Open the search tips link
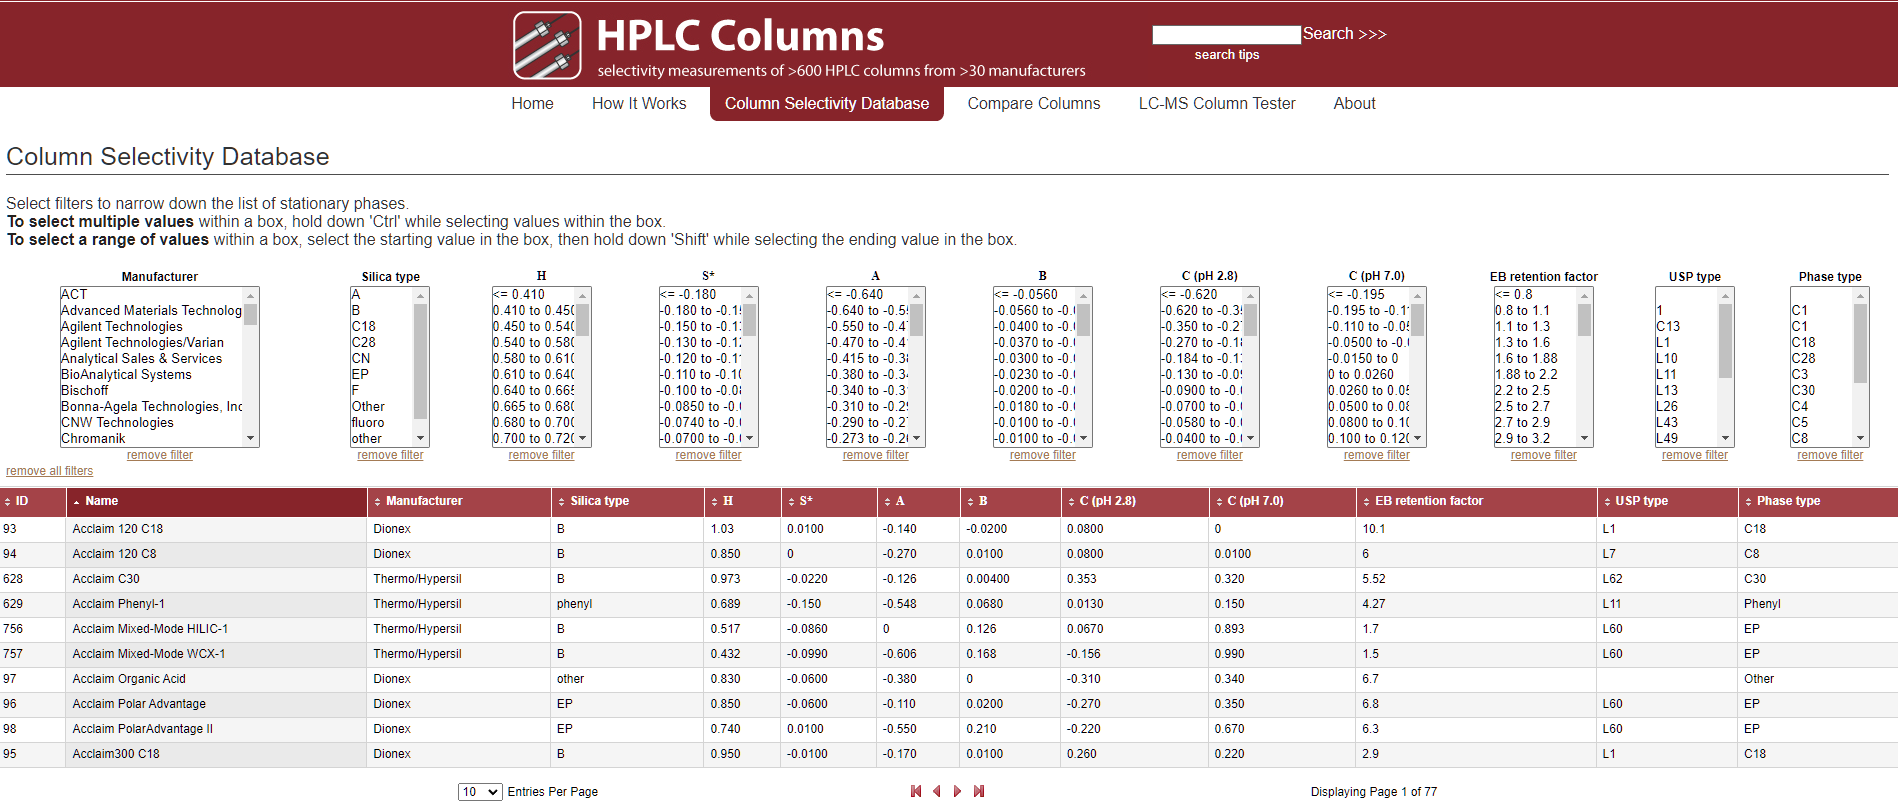 pyautogui.click(x=1227, y=55)
